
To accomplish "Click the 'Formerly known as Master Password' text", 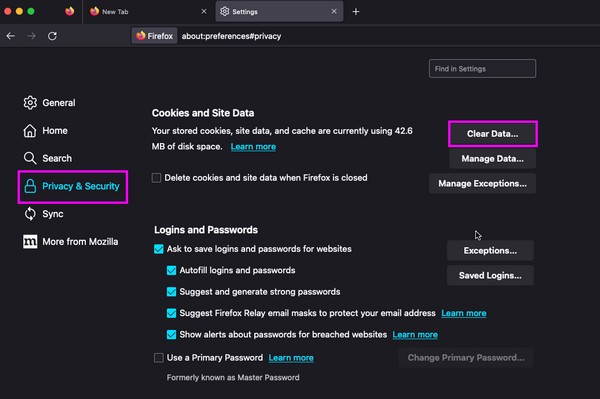I will (233, 378).
